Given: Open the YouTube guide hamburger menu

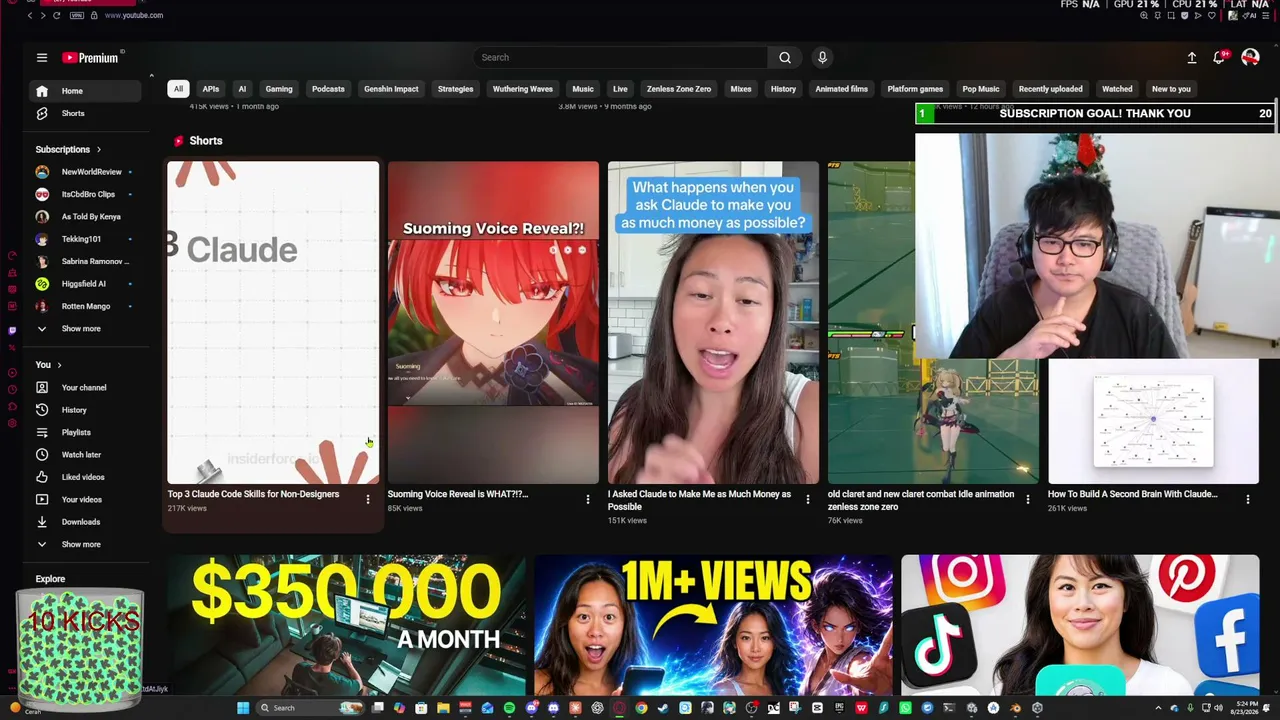Looking at the screenshot, I should [42, 58].
